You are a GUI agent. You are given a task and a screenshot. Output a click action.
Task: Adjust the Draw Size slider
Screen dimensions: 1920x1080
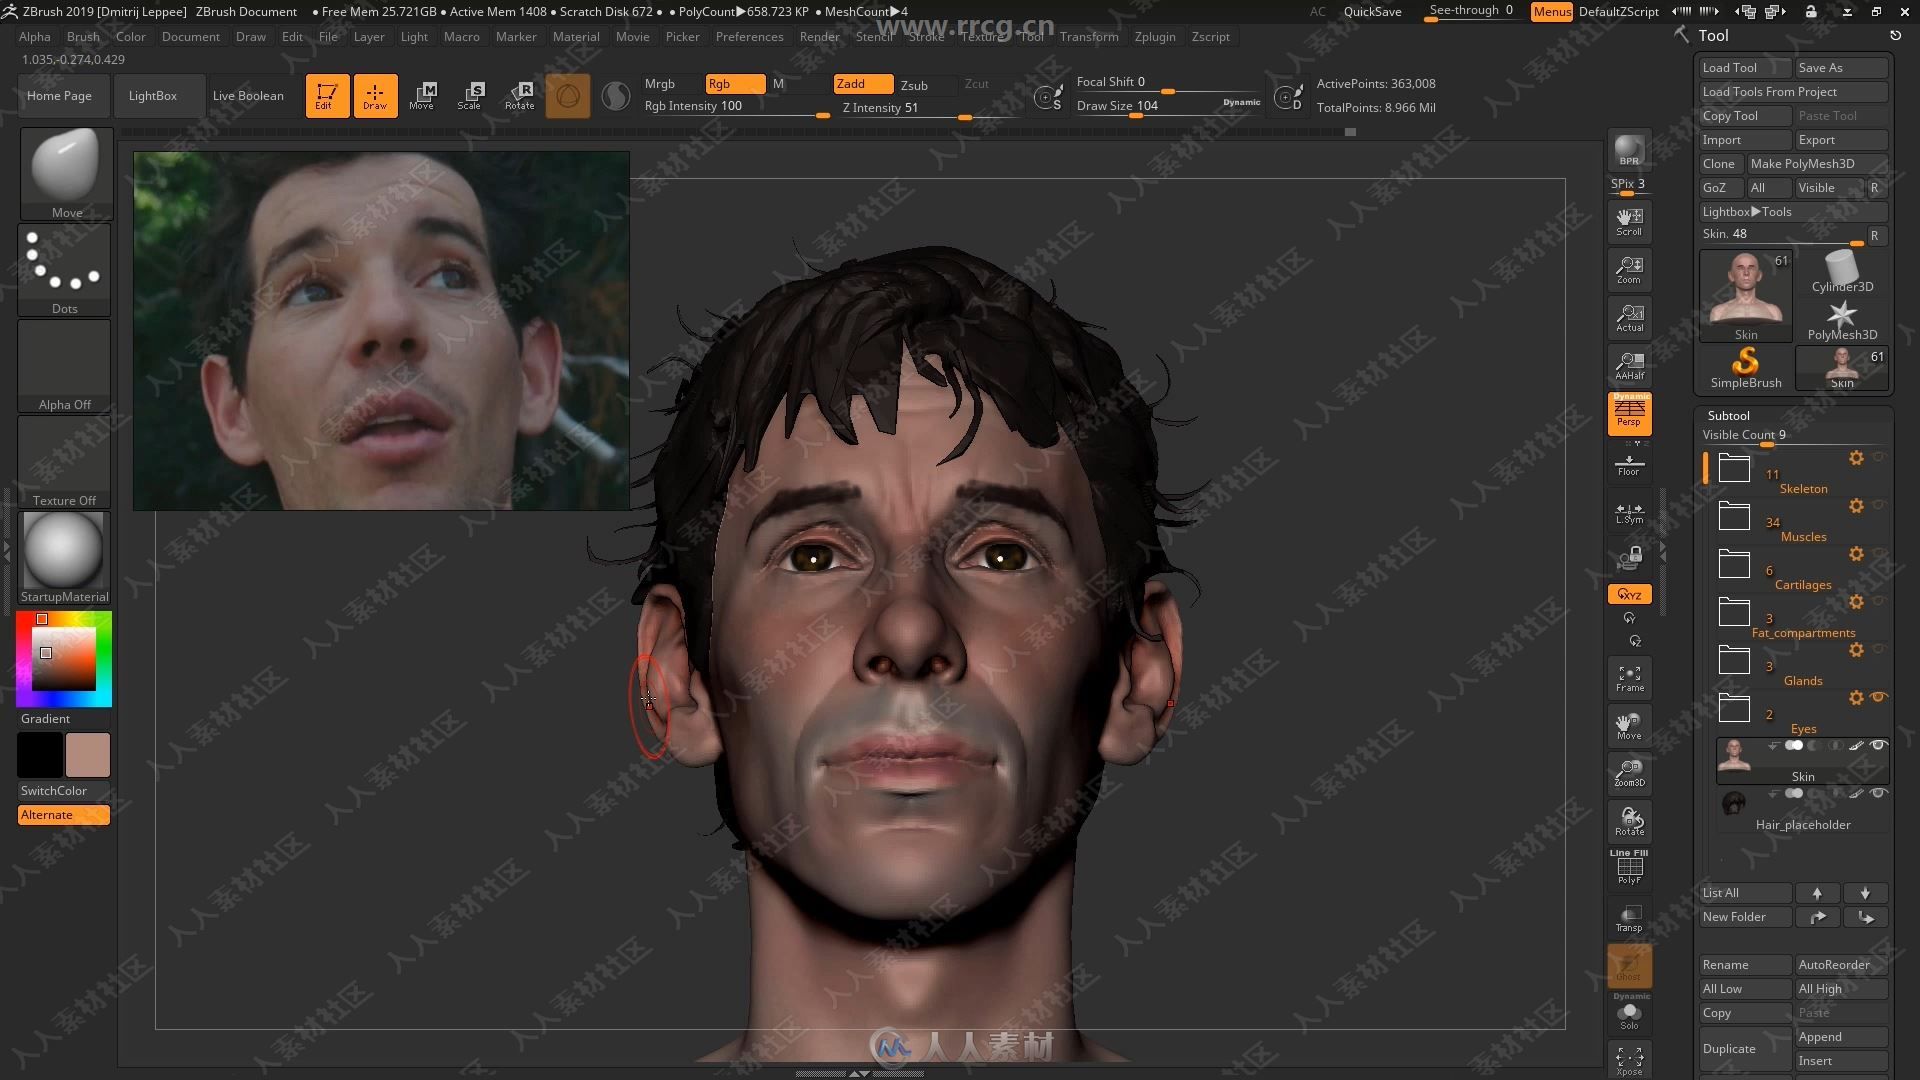tap(1168, 106)
